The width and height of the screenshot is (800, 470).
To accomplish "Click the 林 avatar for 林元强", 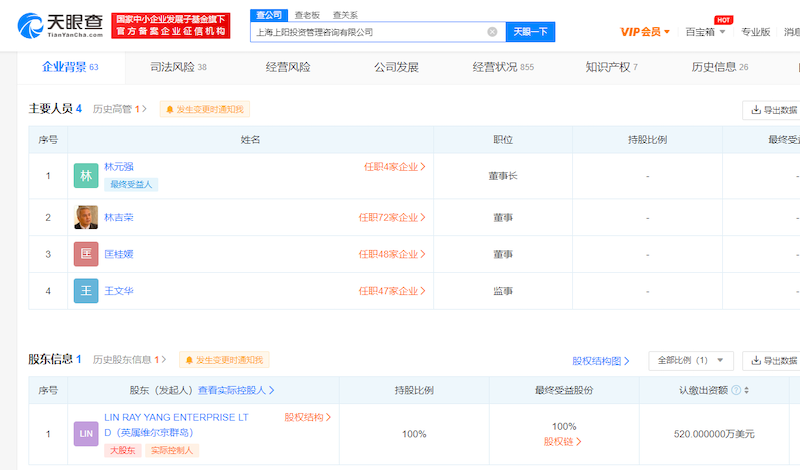I will point(86,176).
